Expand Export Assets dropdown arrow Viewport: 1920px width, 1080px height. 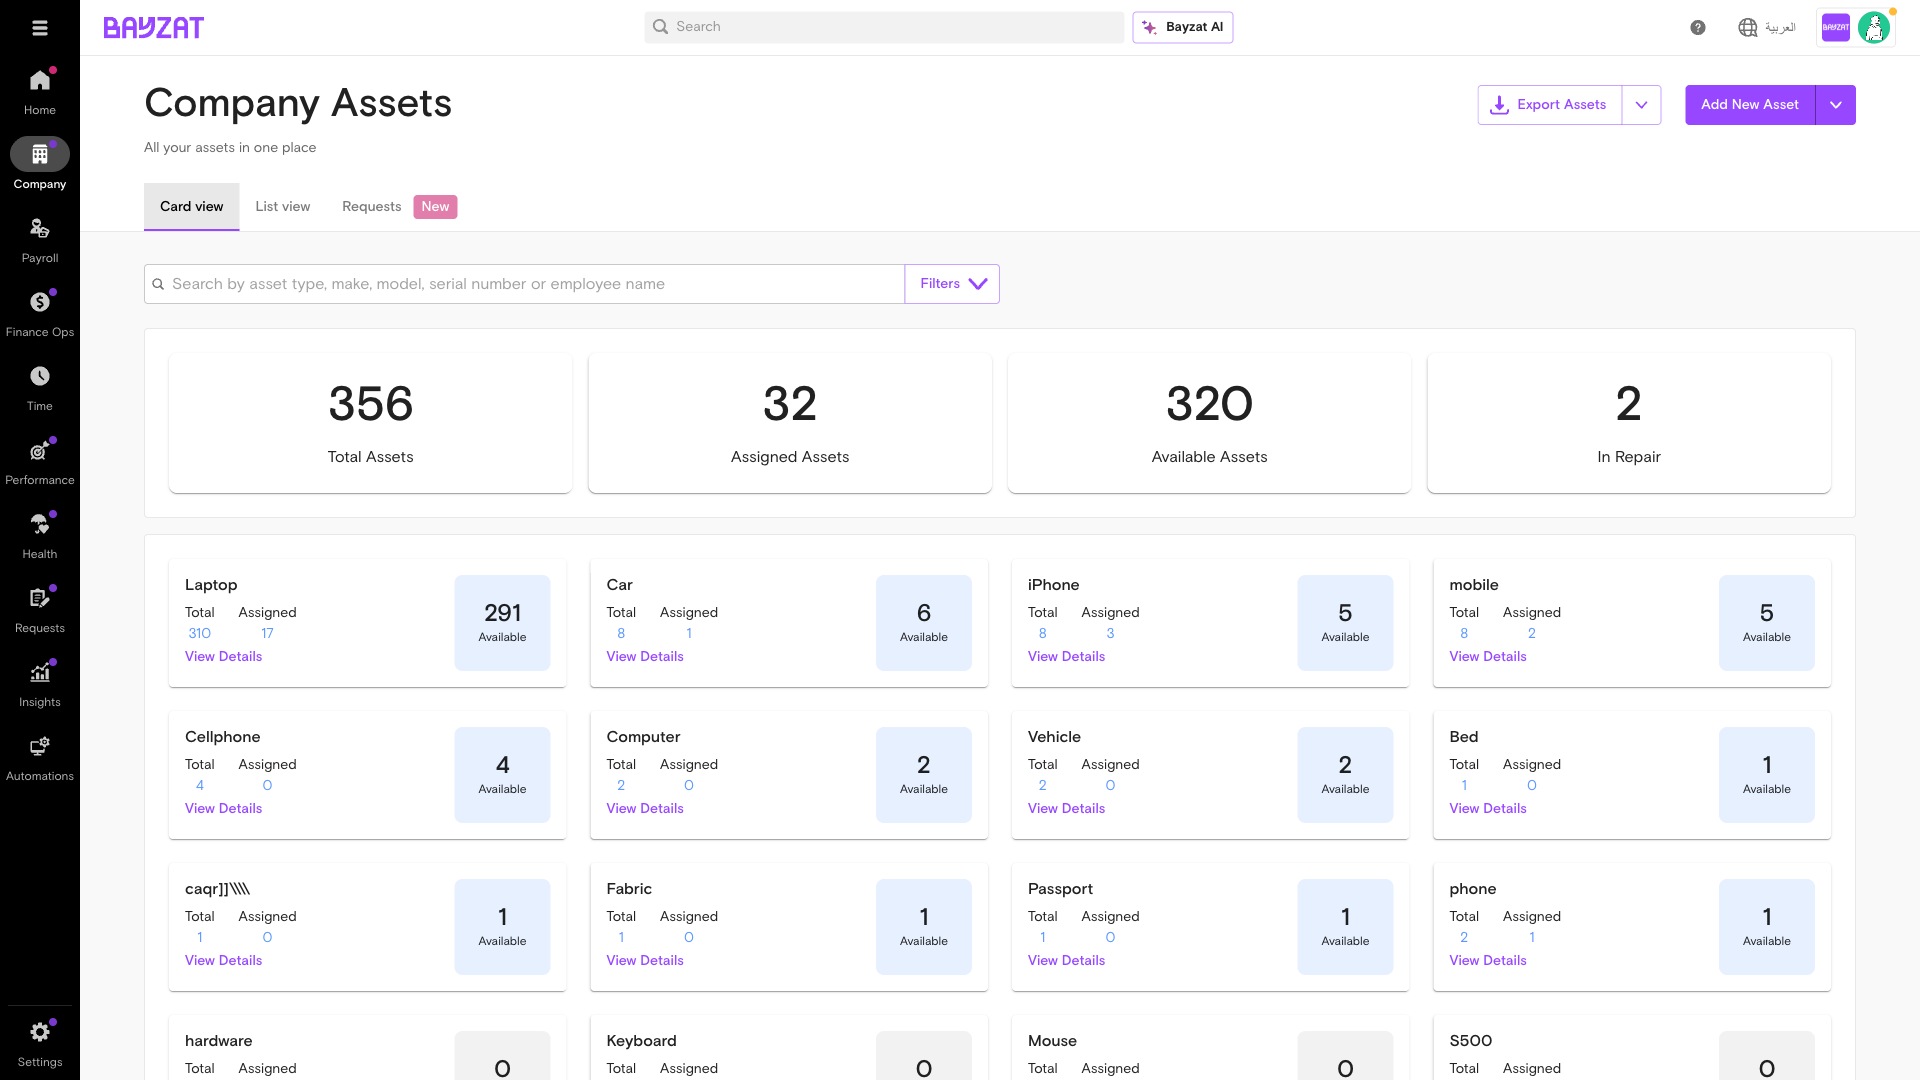(1641, 105)
